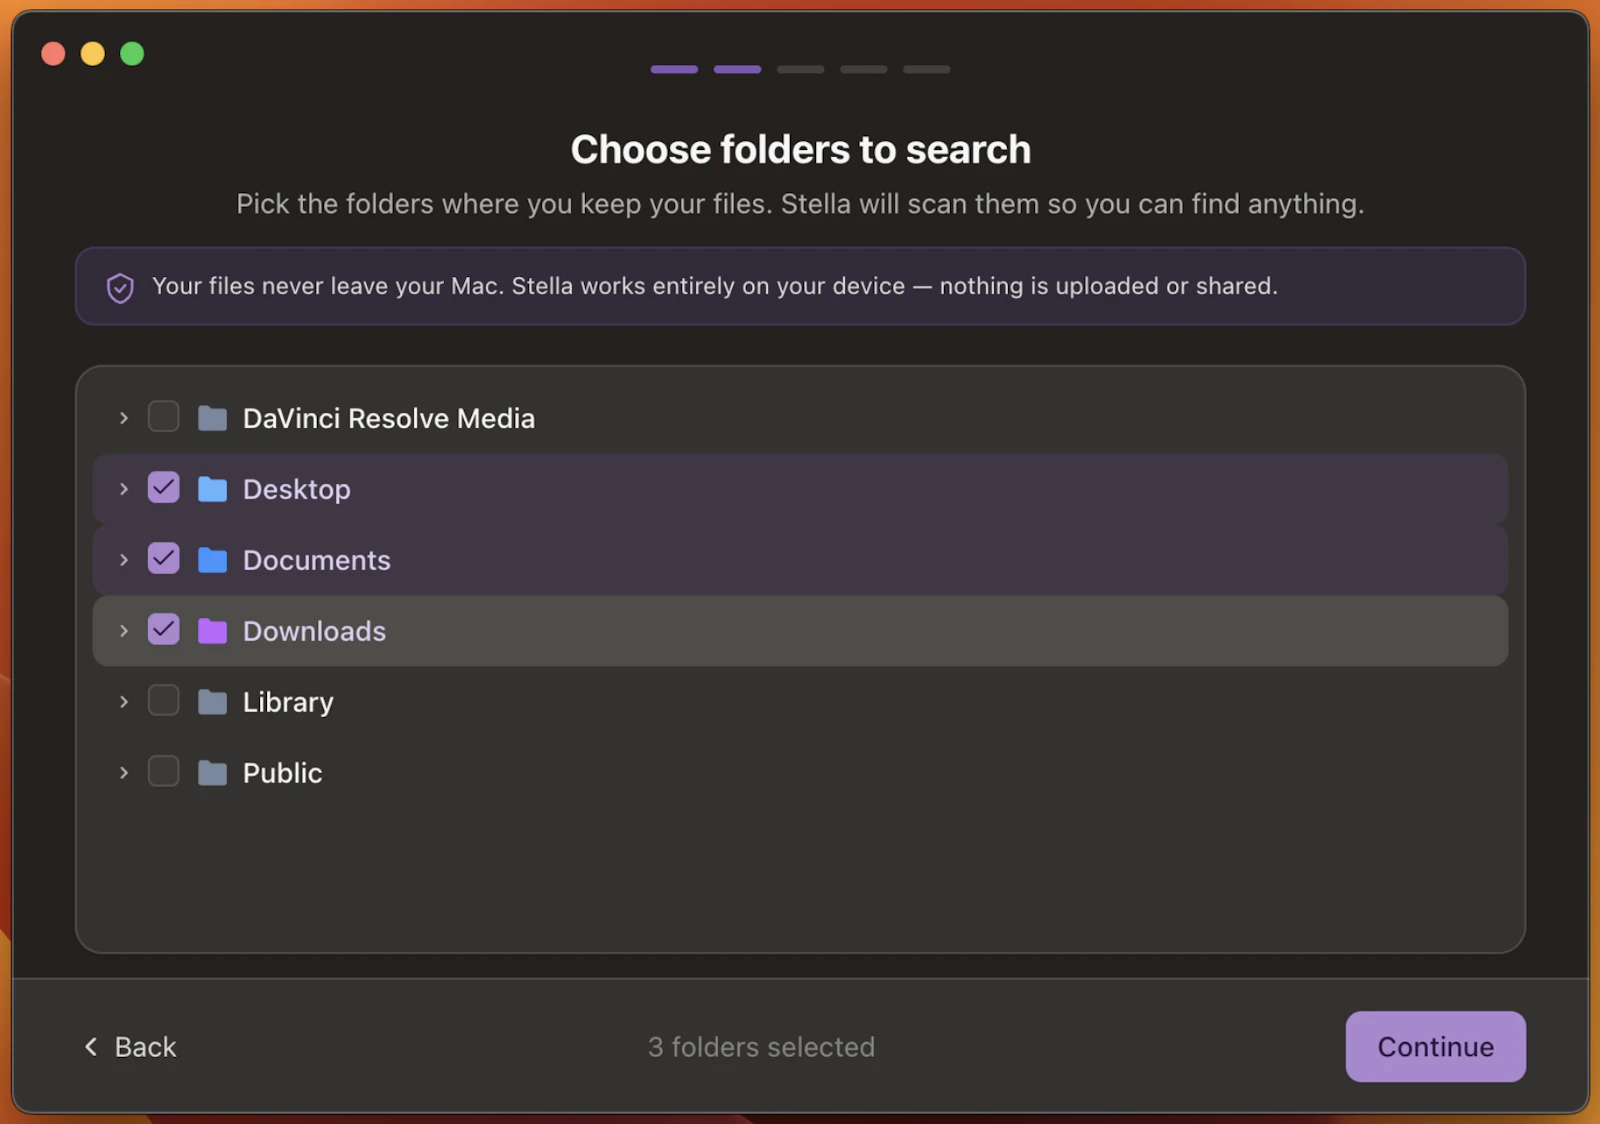Image resolution: width=1600 pixels, height=1124 pixels.
Task: Close the window with the red button
Action: [53, 53]
